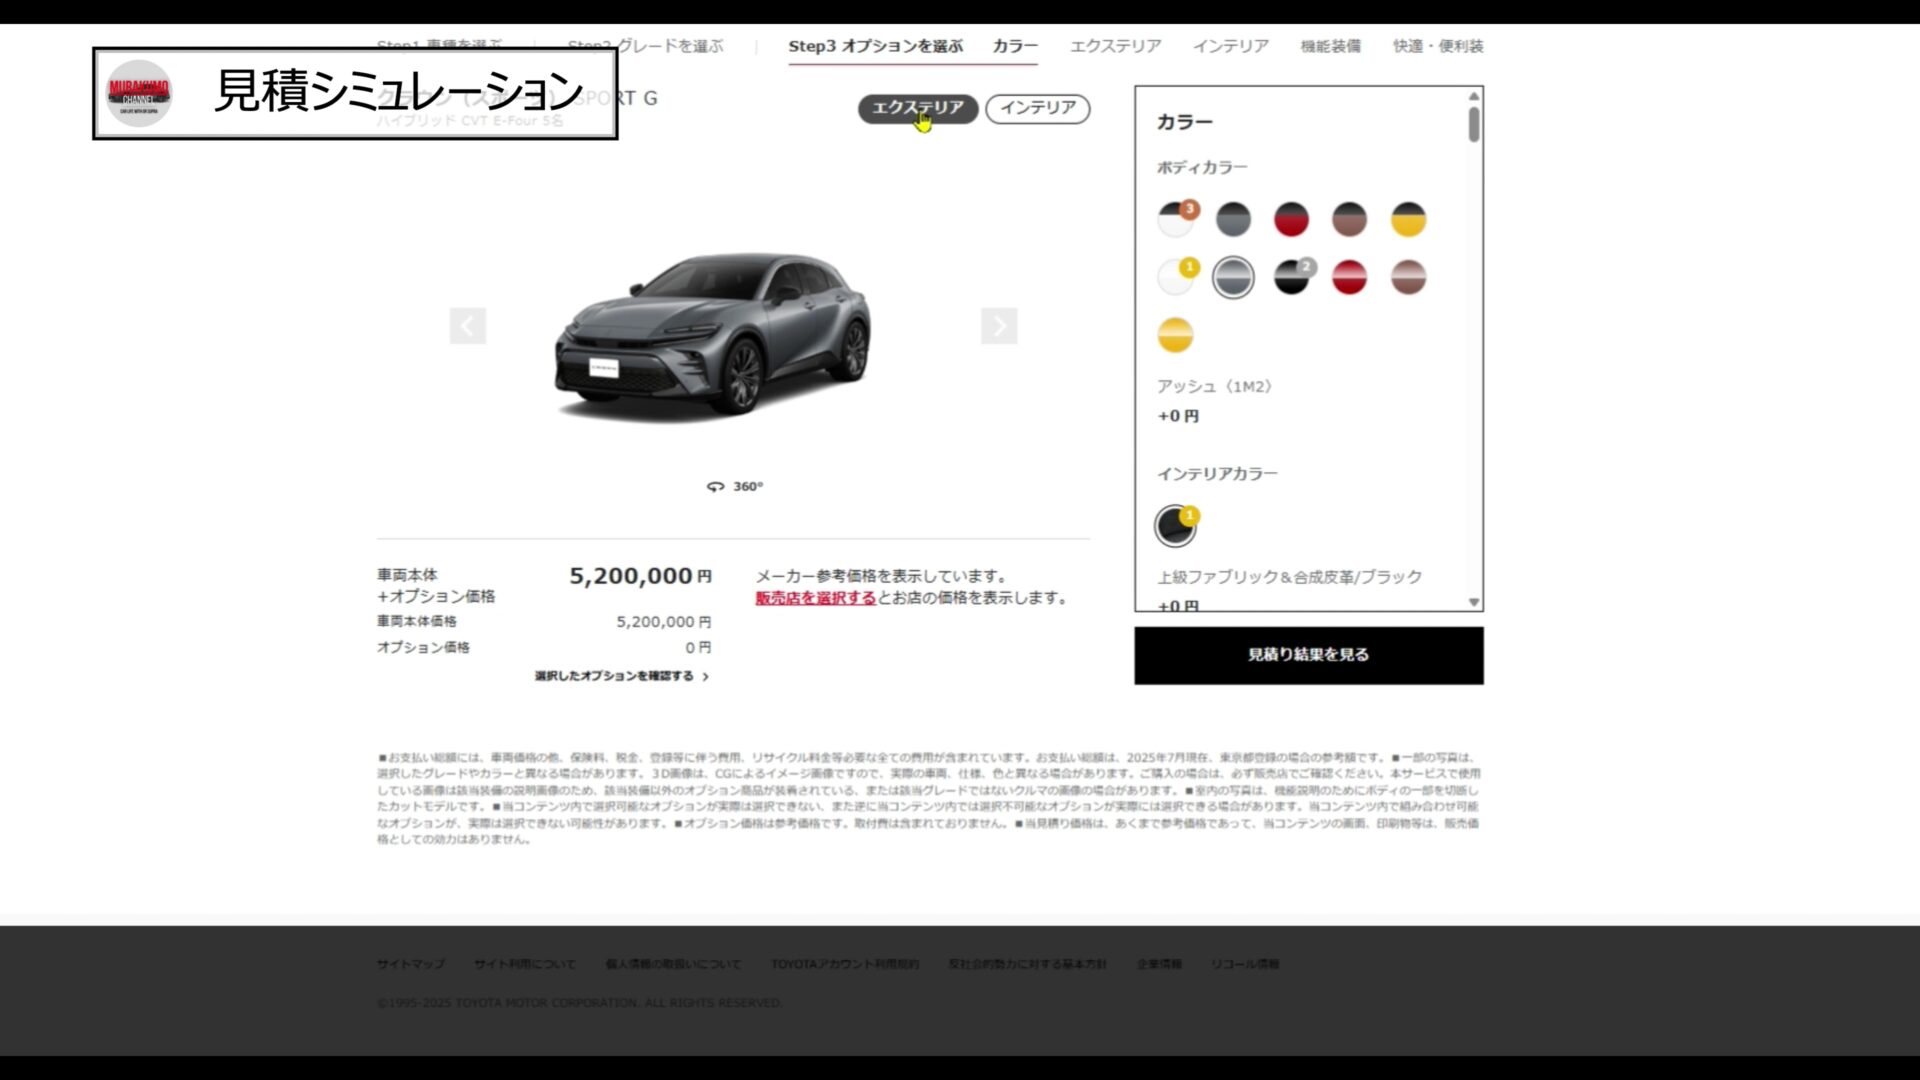Open the 企業情報 footer link
Image resolution: width=1920 pixels, height=1080 pixels.
point(1159,964)
